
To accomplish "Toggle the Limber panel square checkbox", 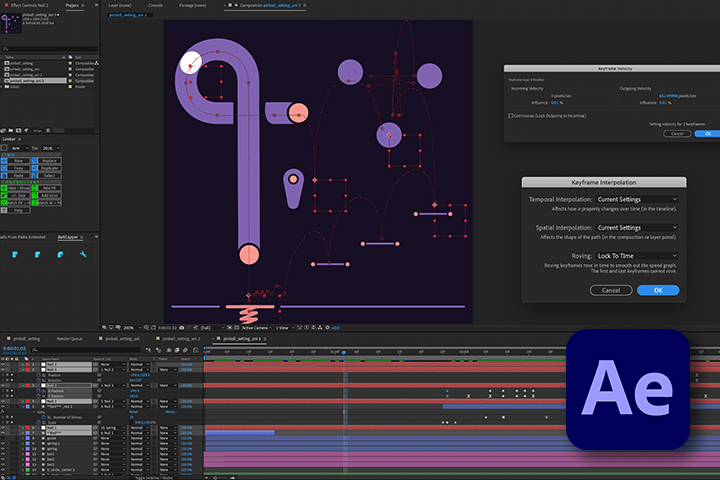I will click(x=4, y=148).
